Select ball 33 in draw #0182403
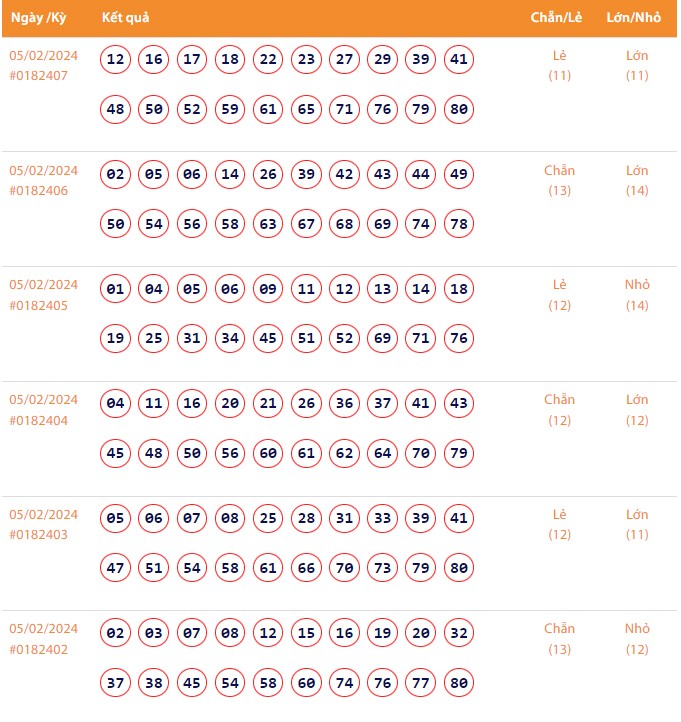 pyautogui.click(x=382, y=519)
